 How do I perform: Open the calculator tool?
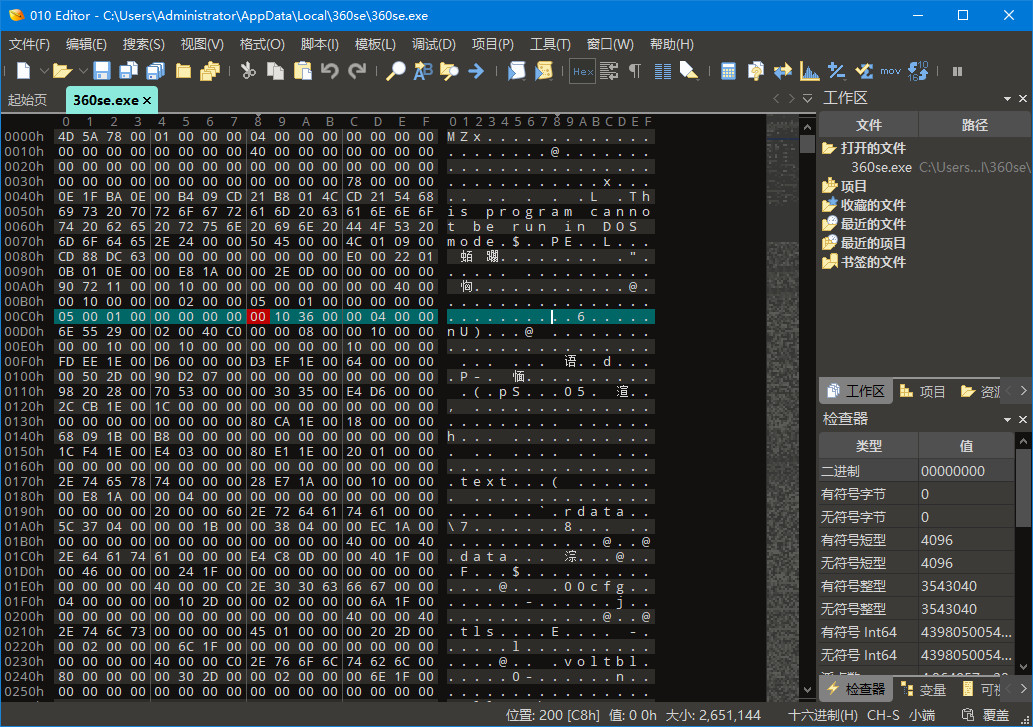[728, 71]
